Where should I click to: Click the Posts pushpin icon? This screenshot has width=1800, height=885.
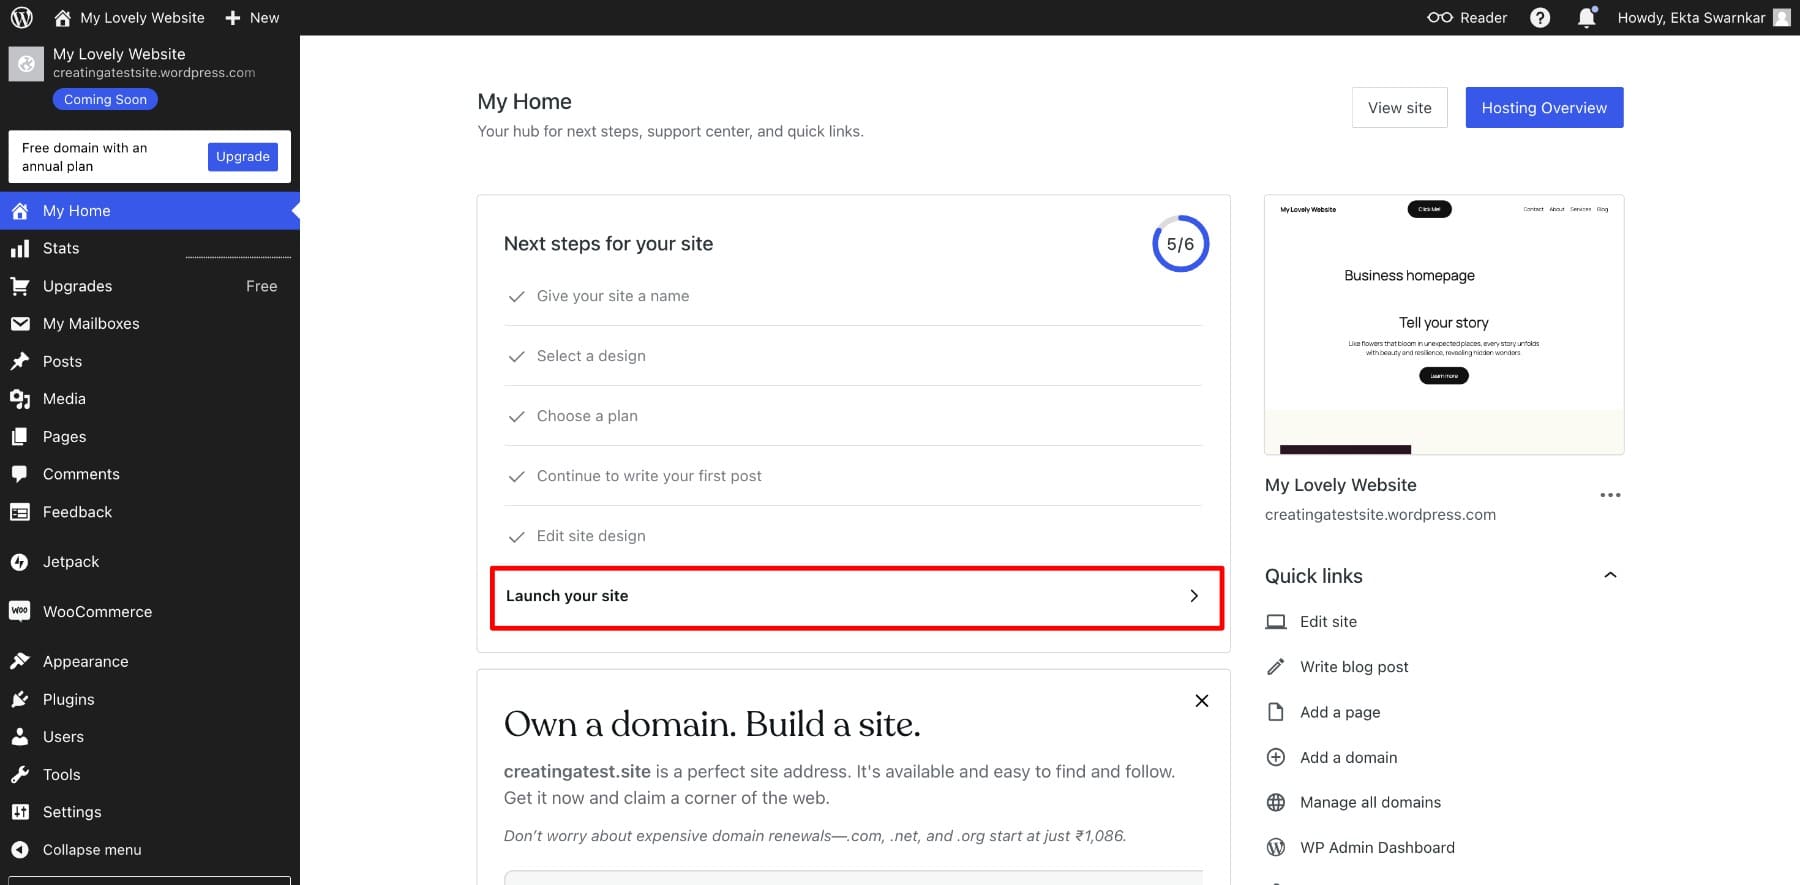(x=20, y=361)
